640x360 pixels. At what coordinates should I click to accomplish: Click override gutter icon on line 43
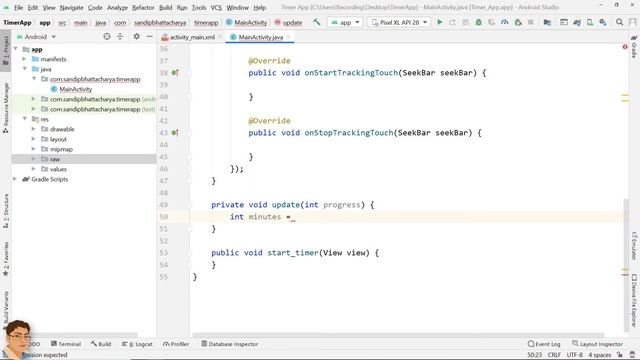click(x=175, y=133)
